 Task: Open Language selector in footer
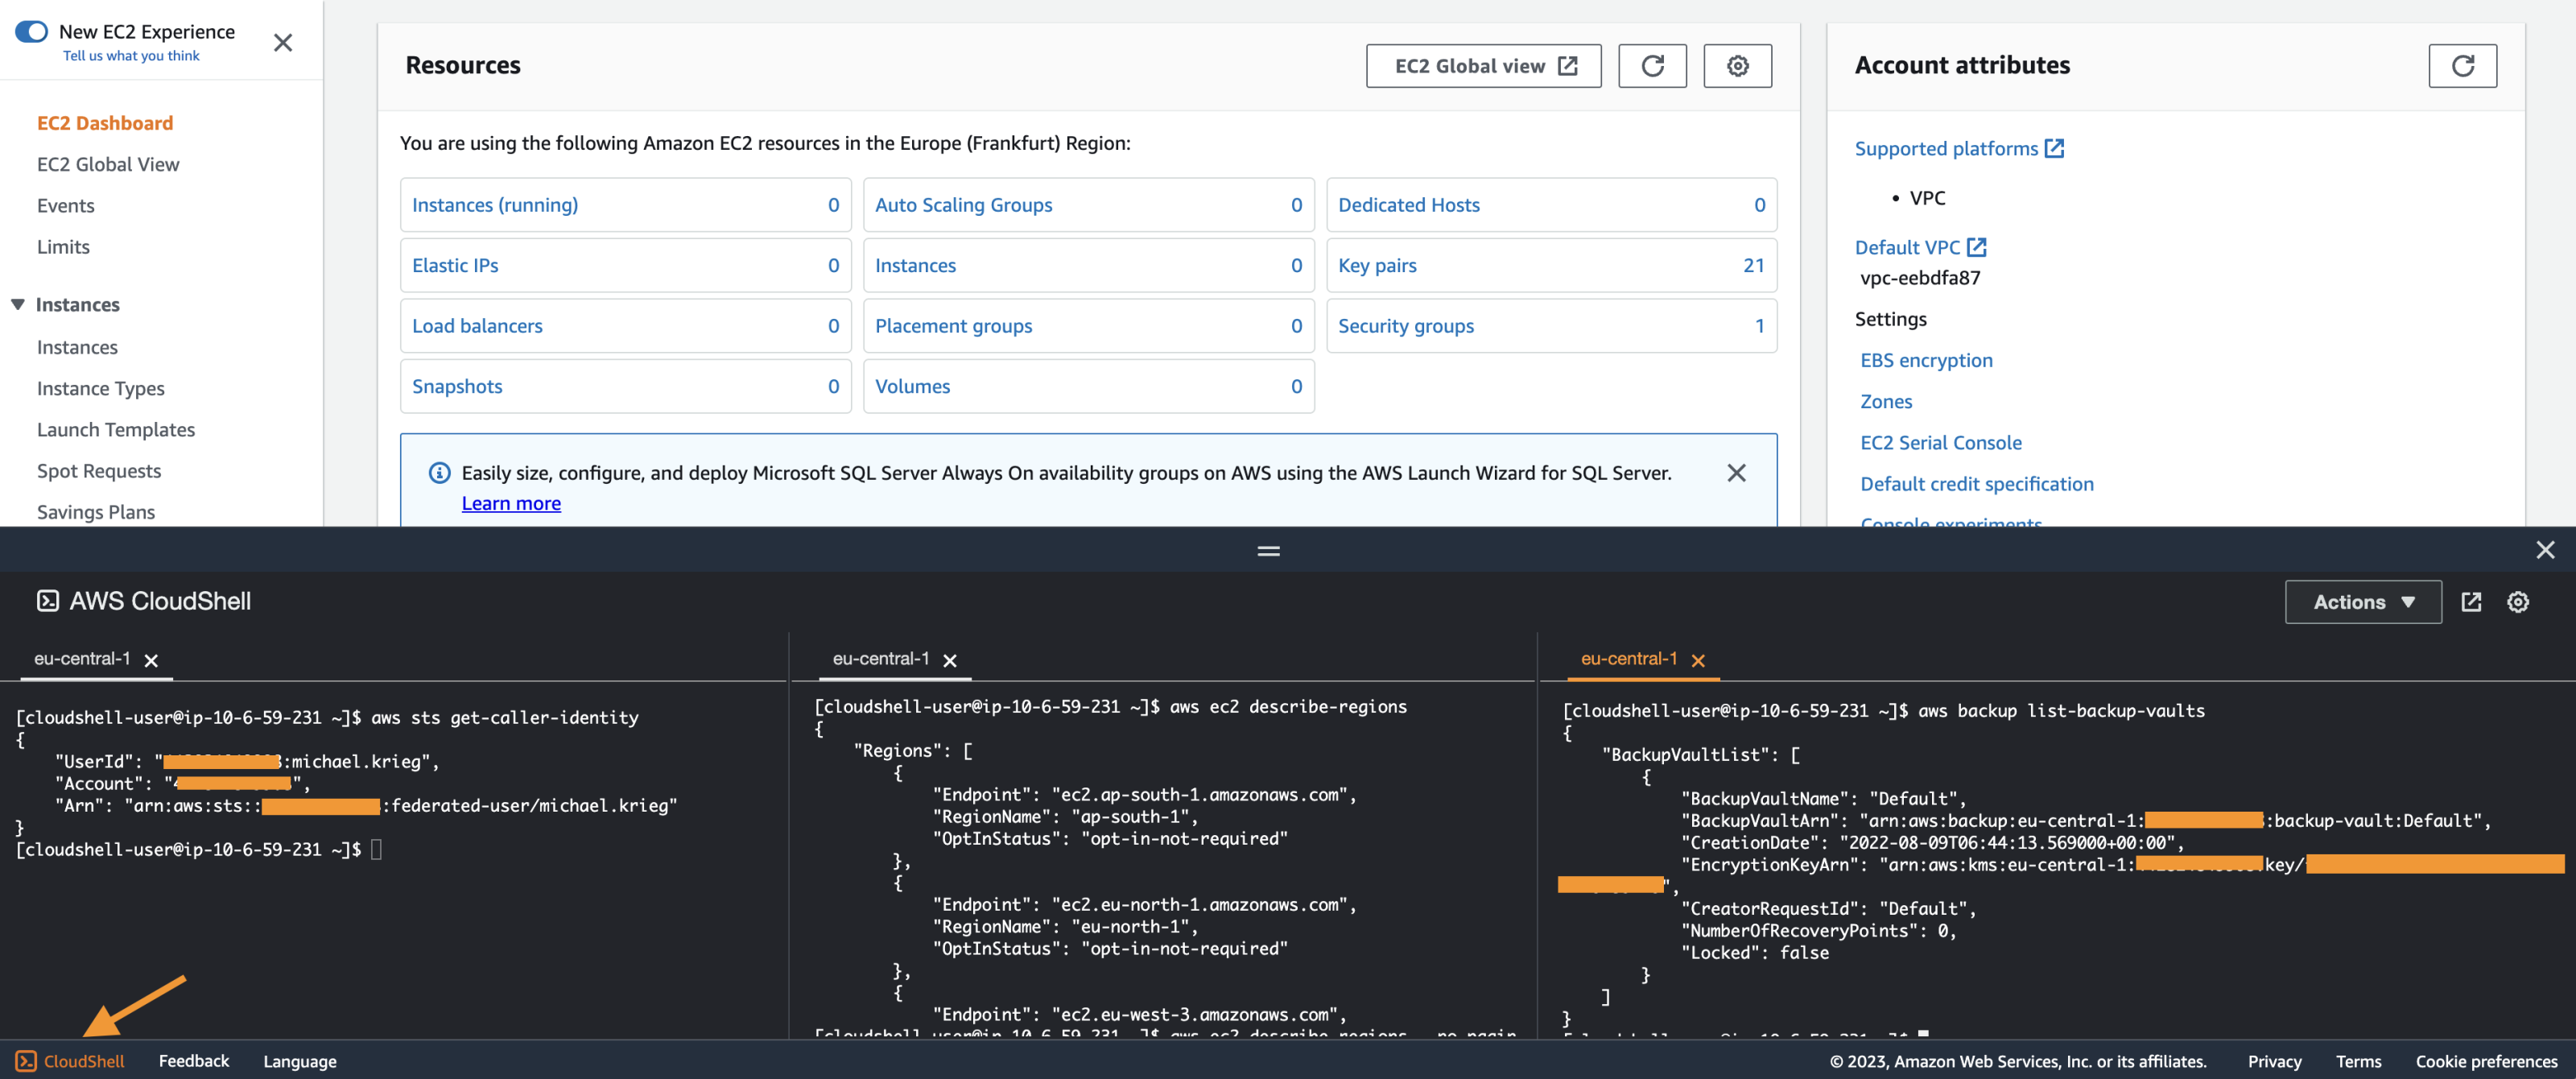(x=300, y=1061)
